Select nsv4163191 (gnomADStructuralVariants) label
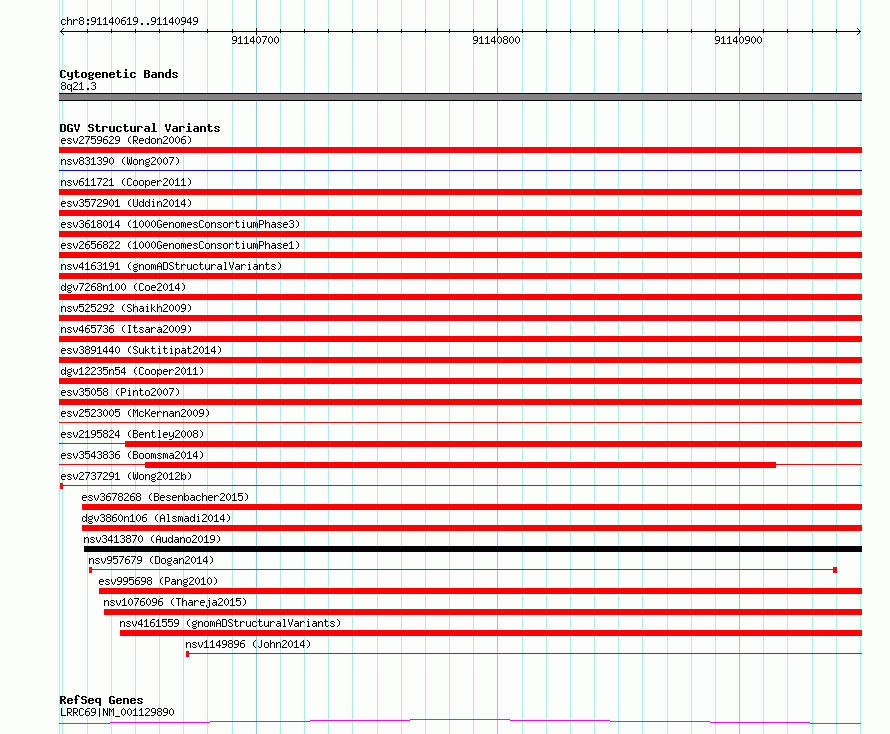Image resolution: width=890 pixels, height=734 pixels. [x=171, y=266]
